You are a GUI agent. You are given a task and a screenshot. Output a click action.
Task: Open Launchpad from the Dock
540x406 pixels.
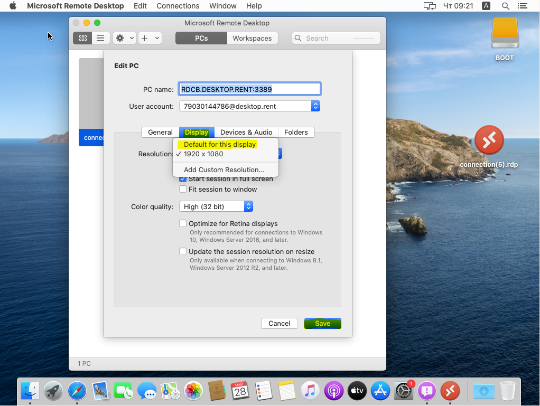click(53, 391)
